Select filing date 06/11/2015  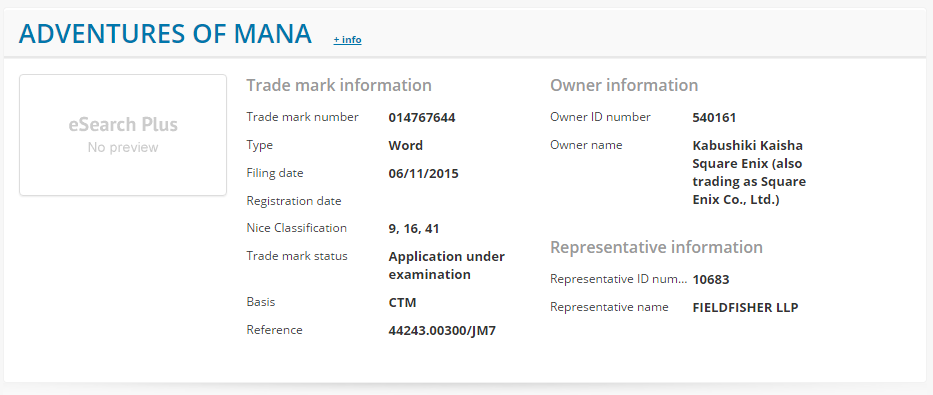point(424,174)
